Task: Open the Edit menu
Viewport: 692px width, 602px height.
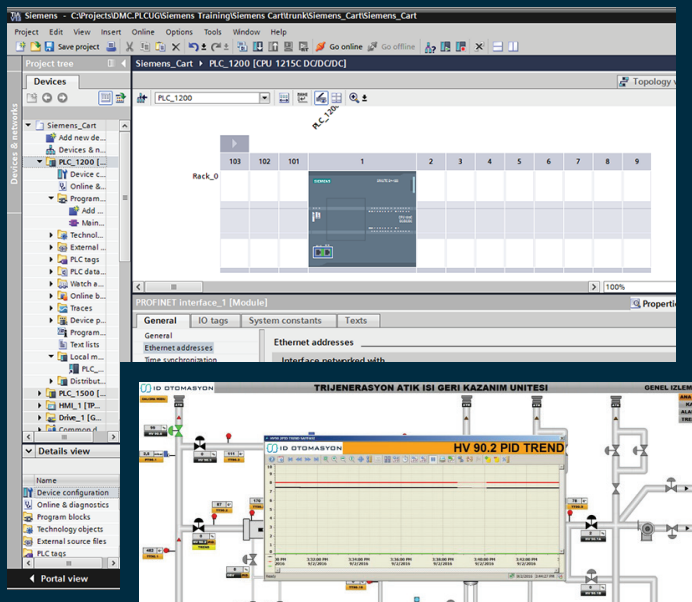Action: click(x=56, y=32)
